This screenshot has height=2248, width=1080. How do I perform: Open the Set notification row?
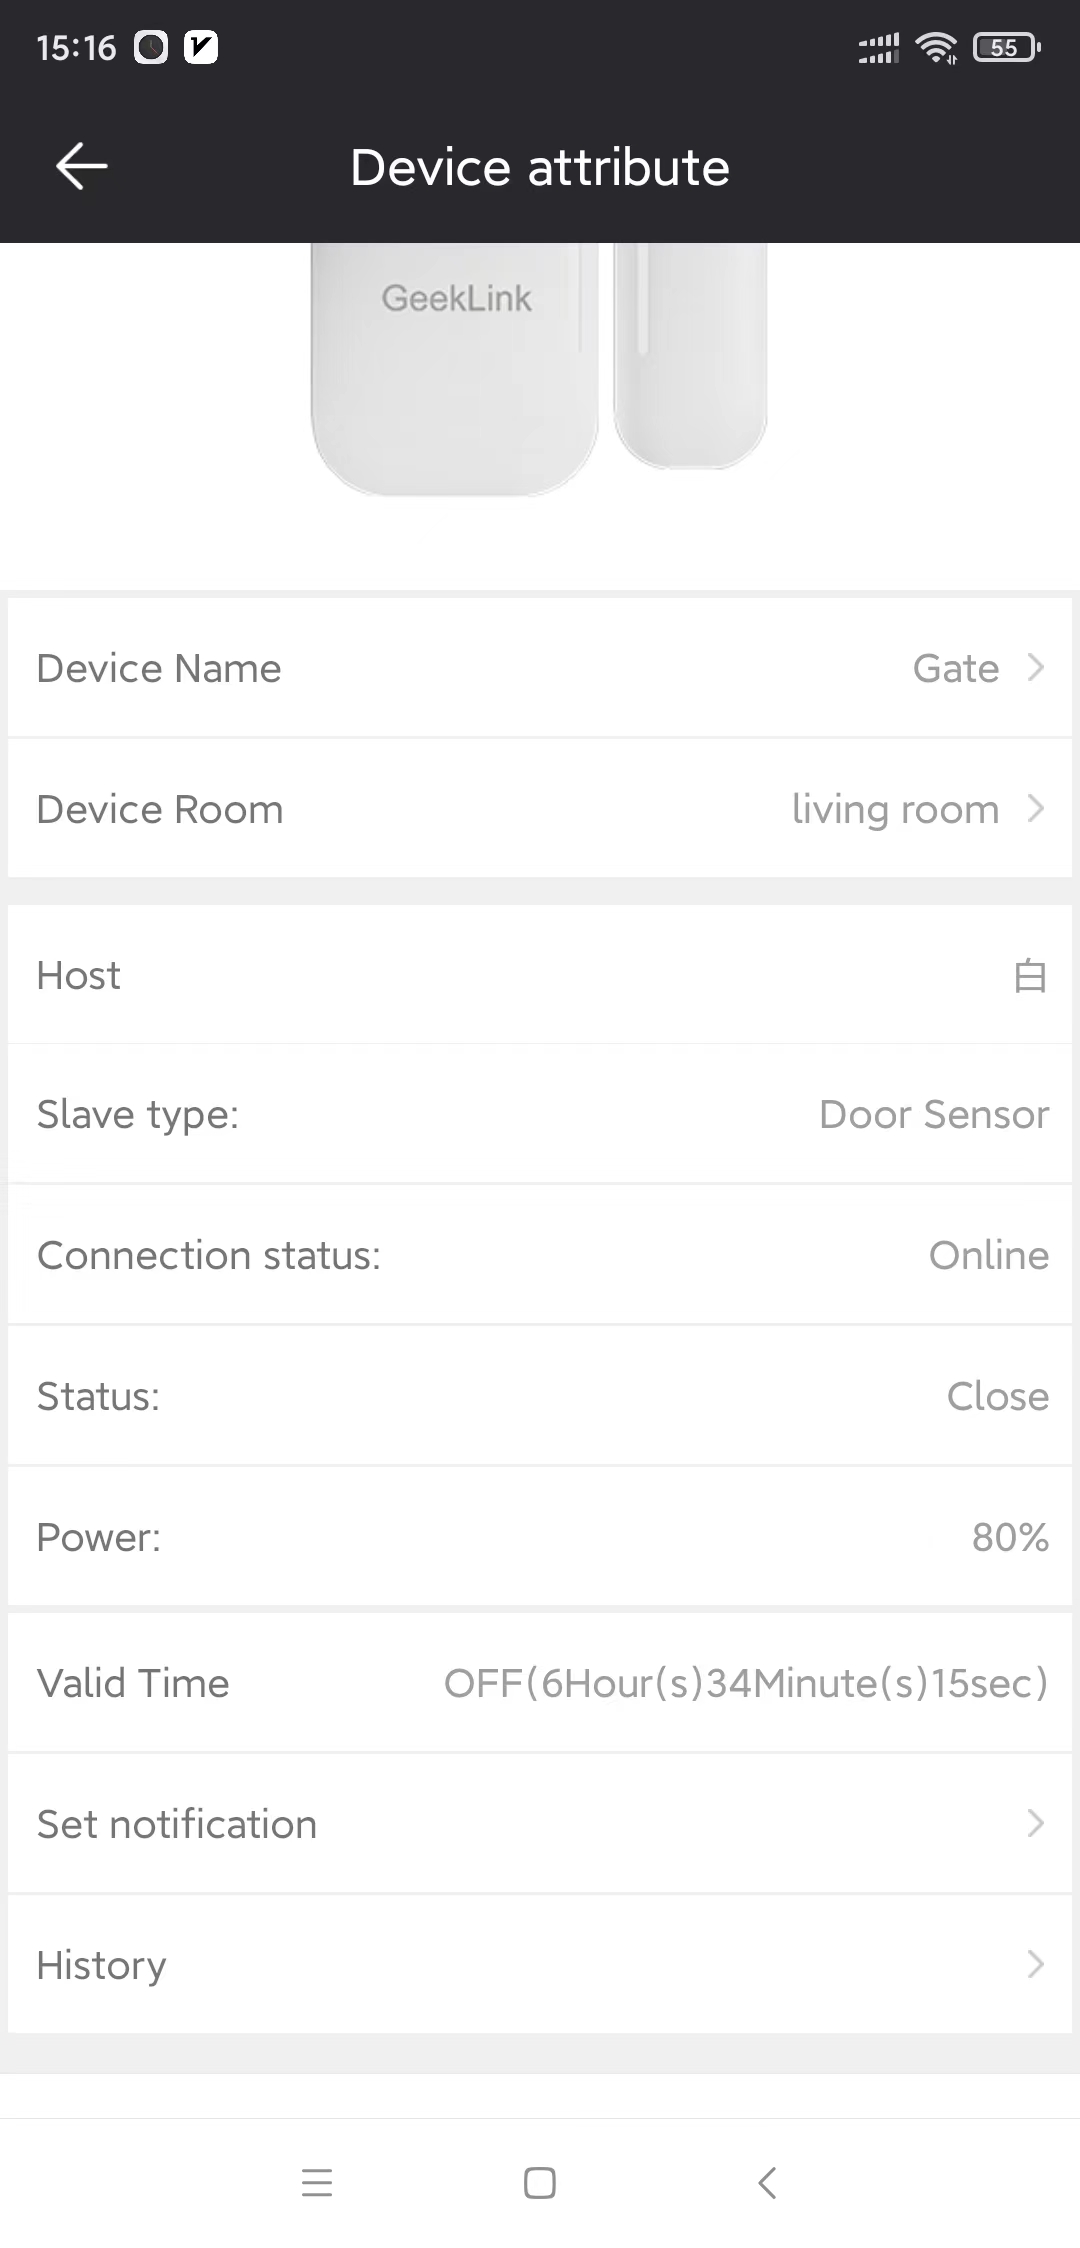540,1823
